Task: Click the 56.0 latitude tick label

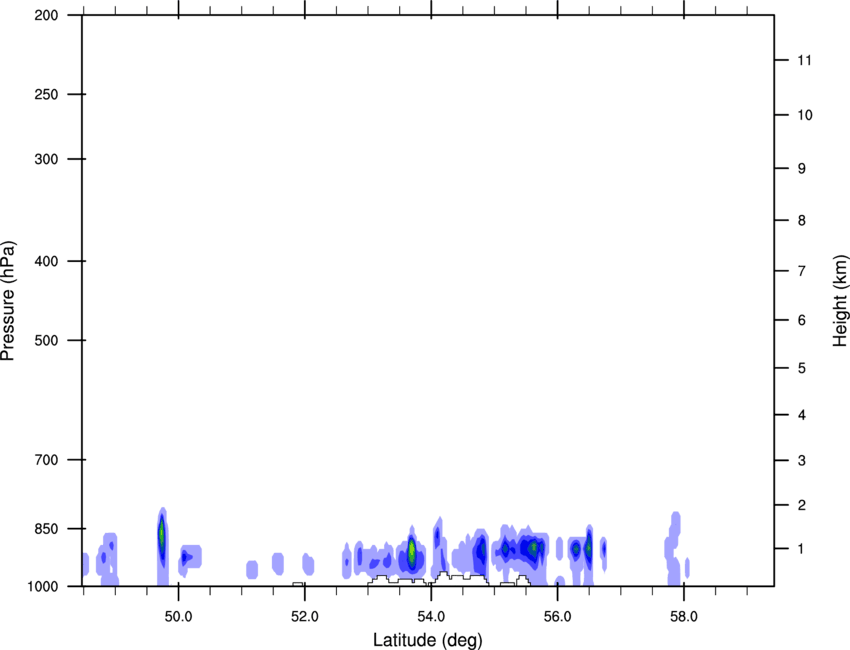Action: pyautogui.click(x=557, y=617)
